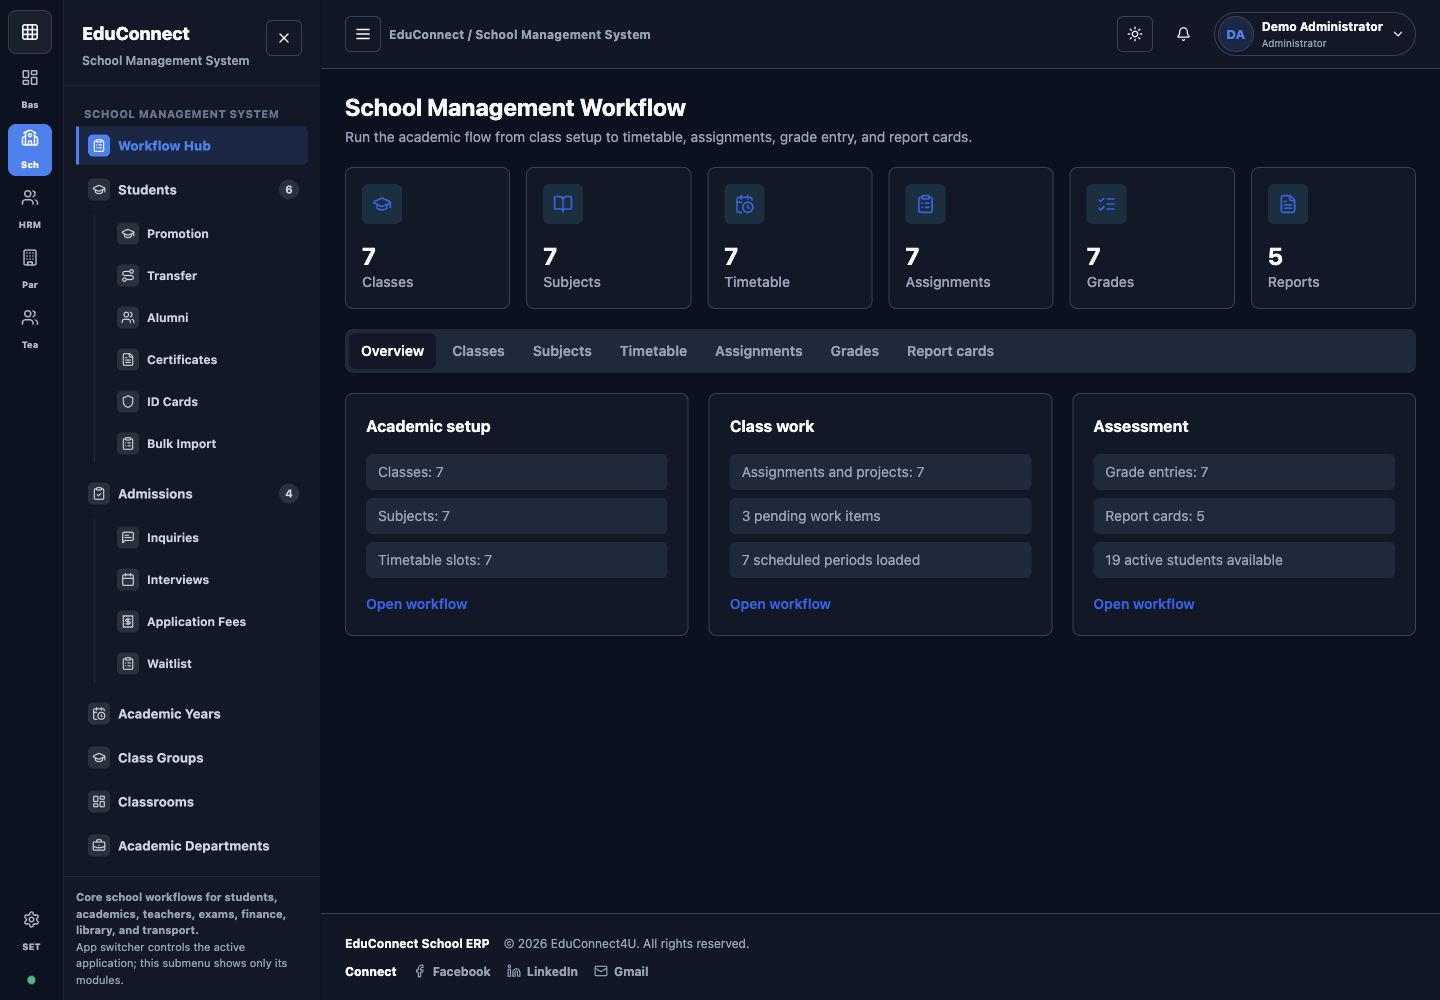This screenshot has width=1440, height=1000.
Task: Open Certificates in sidebar
Action: tap(207, 360)
